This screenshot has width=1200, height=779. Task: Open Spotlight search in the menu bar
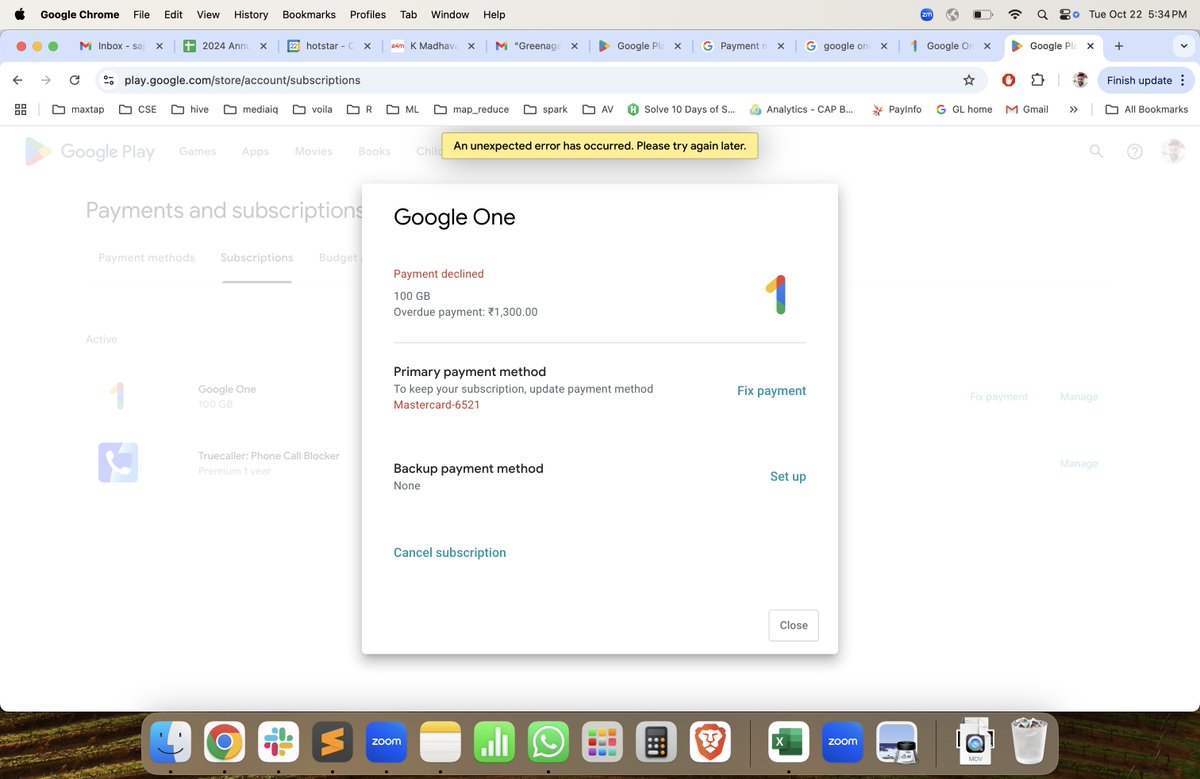coord(1043,15)
